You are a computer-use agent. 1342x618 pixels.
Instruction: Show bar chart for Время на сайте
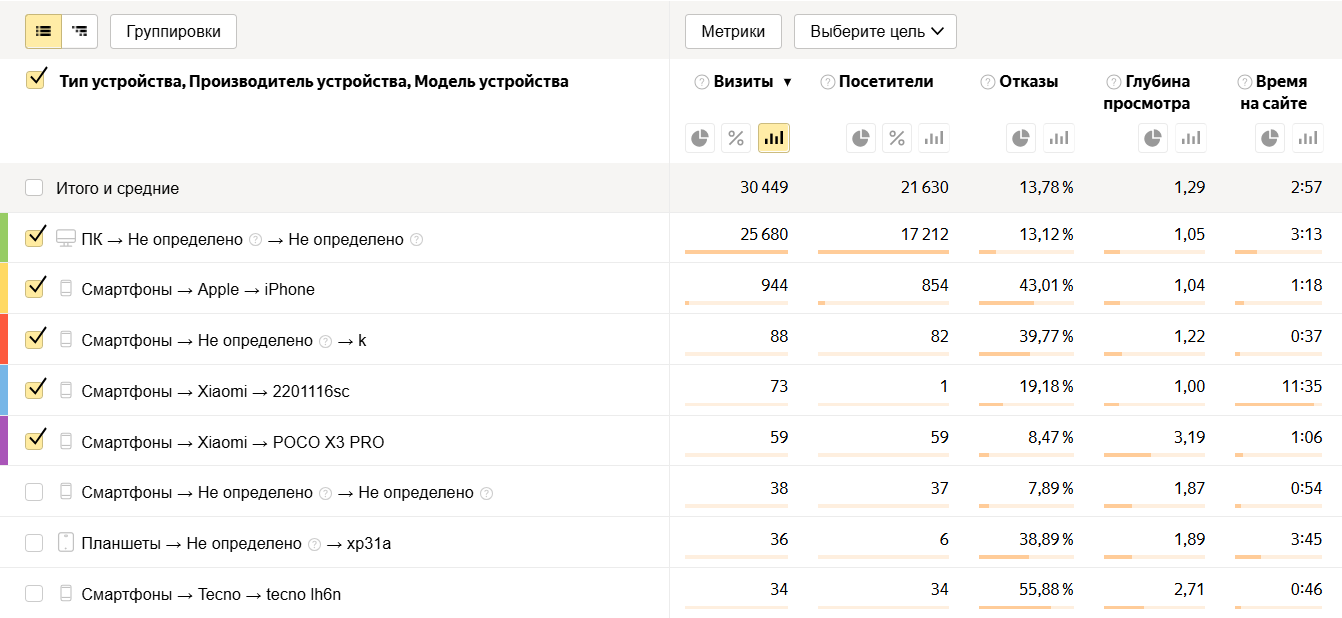tap(1307, 138)
